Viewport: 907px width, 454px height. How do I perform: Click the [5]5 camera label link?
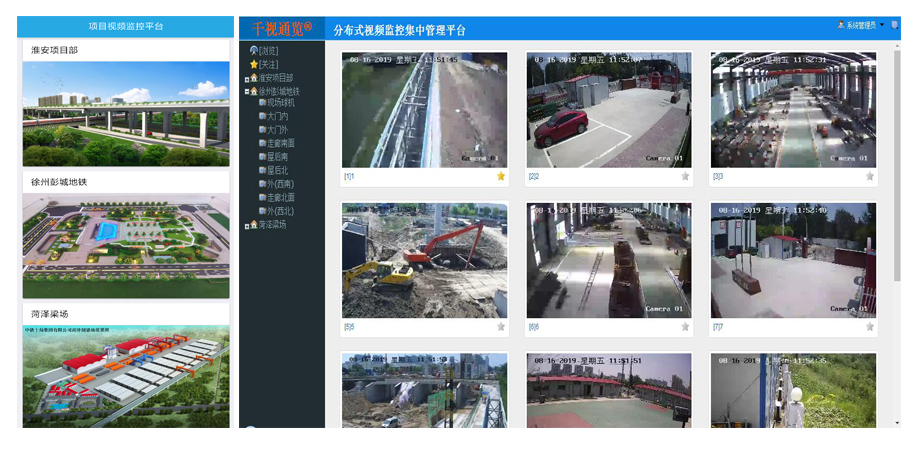349,327
